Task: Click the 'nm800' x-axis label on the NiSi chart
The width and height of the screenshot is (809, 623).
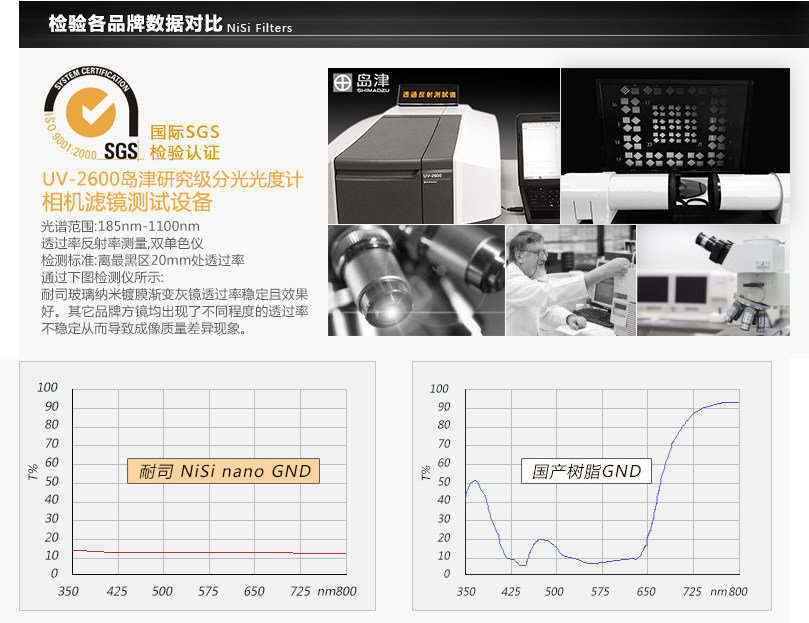Action: (336, 592)
